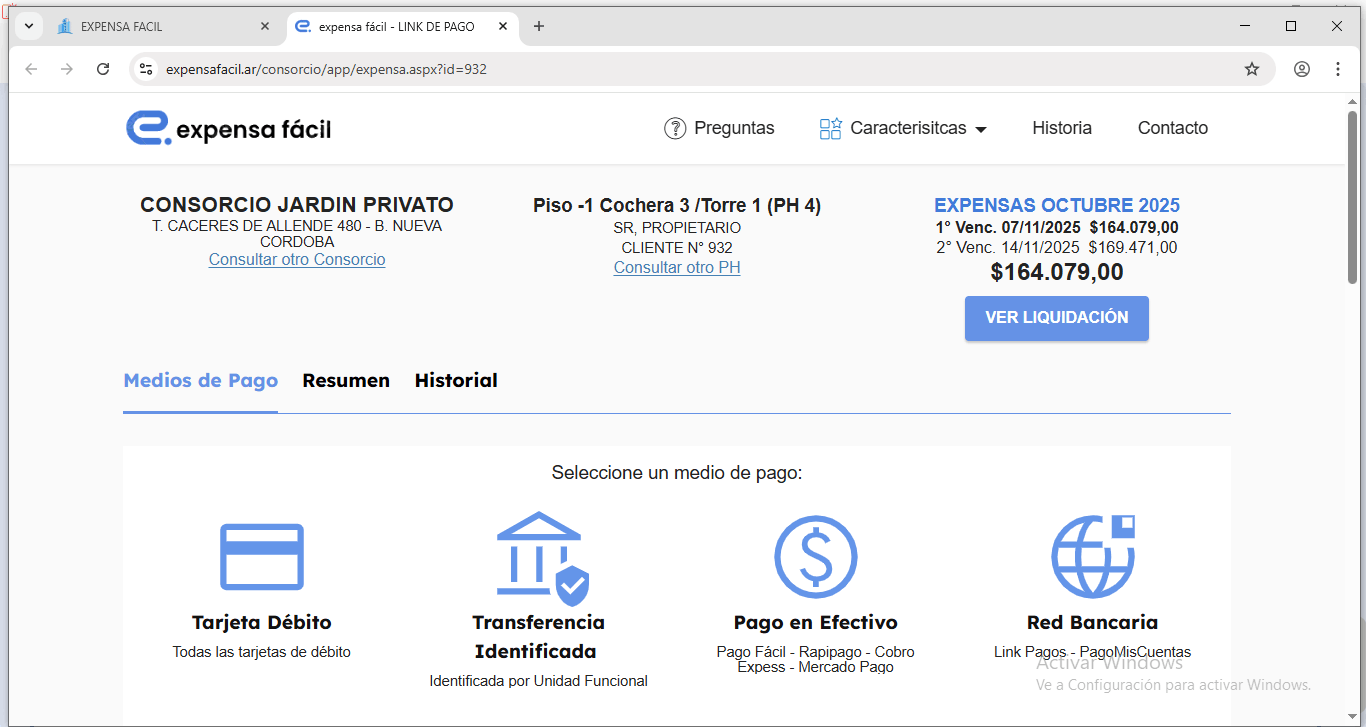Expand the Caracterisitcas dropdown menu

903,128
